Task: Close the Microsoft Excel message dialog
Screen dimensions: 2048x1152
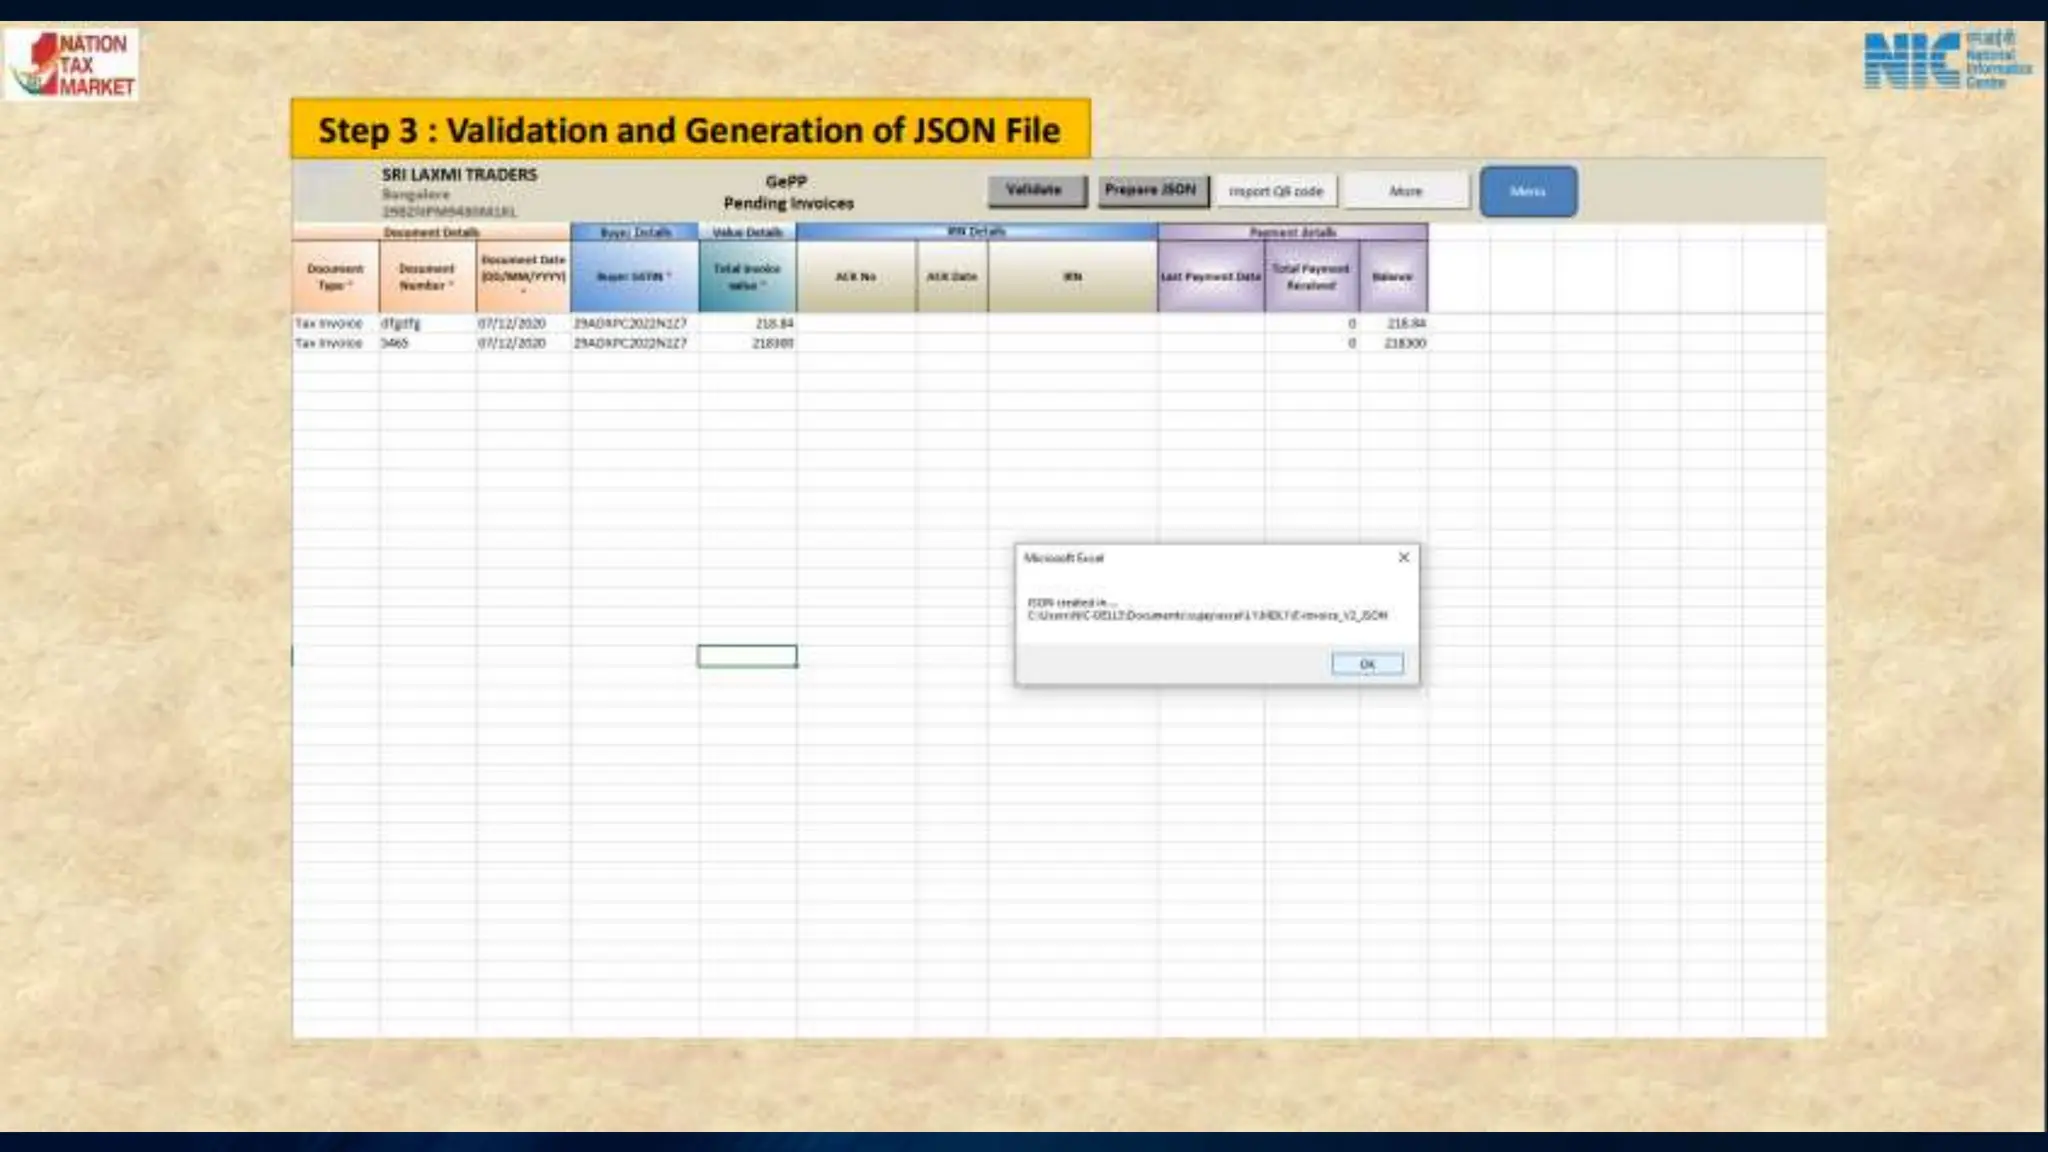Action: point(1403,558)
